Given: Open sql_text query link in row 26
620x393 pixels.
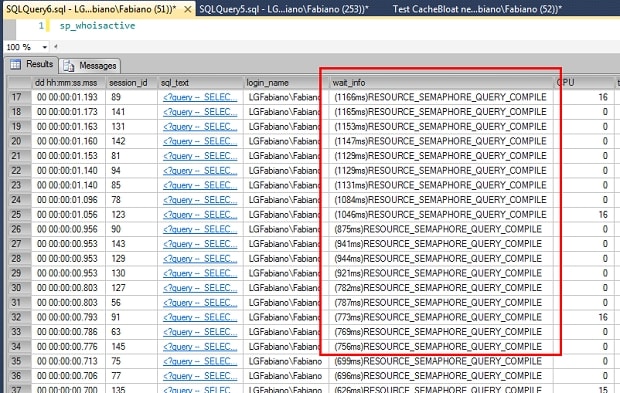Looking at the screenshot, I should coord(200,229).
